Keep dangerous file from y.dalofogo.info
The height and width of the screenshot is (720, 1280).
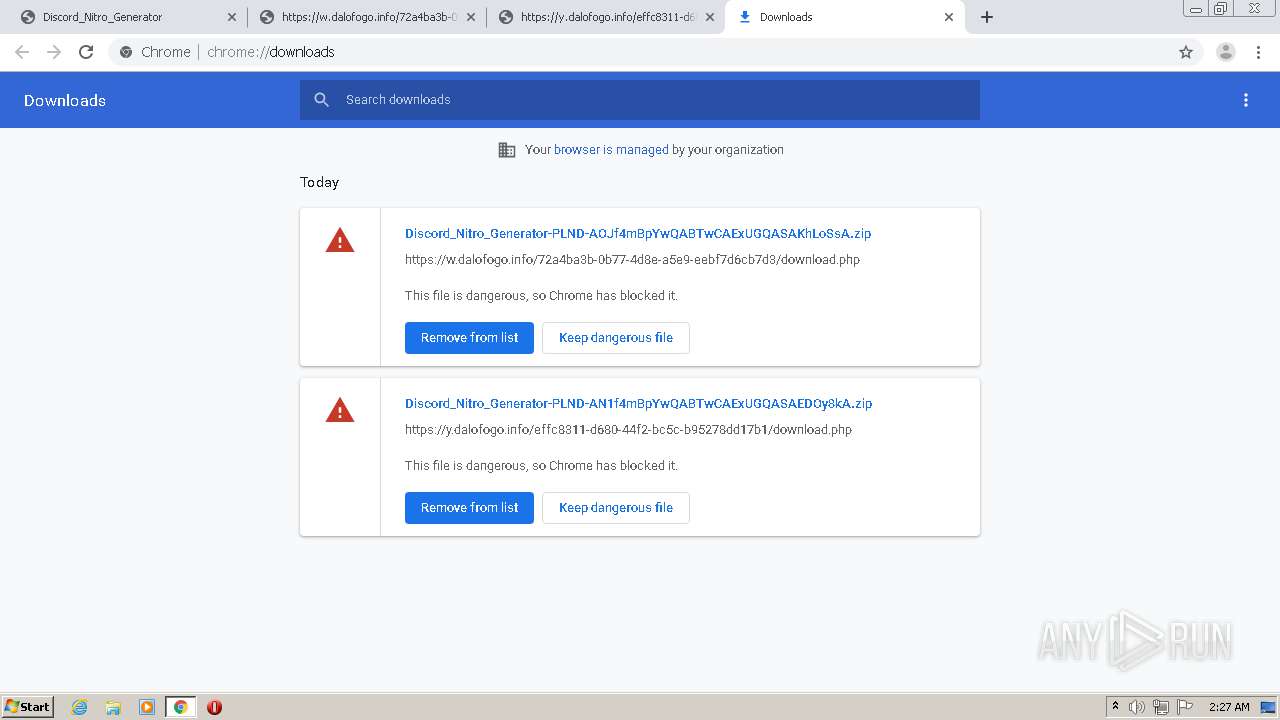point(616,508)
